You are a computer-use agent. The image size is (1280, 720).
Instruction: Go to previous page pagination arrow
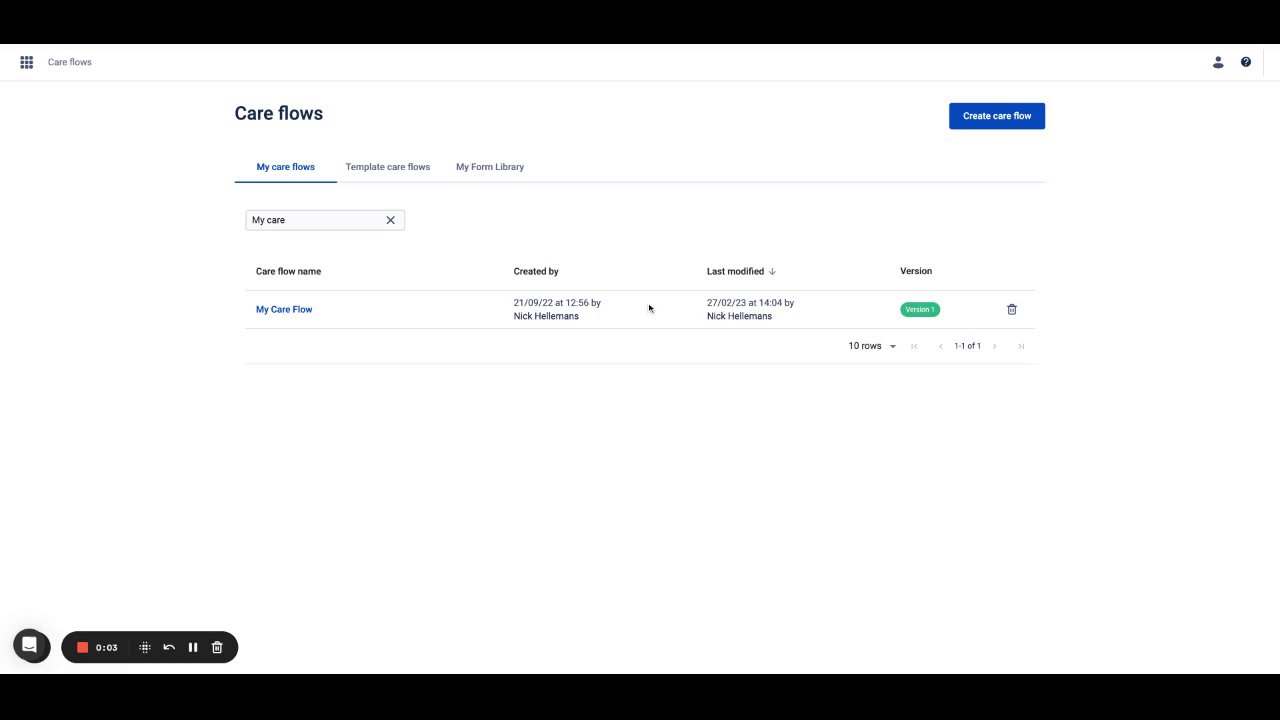(940, 346)
